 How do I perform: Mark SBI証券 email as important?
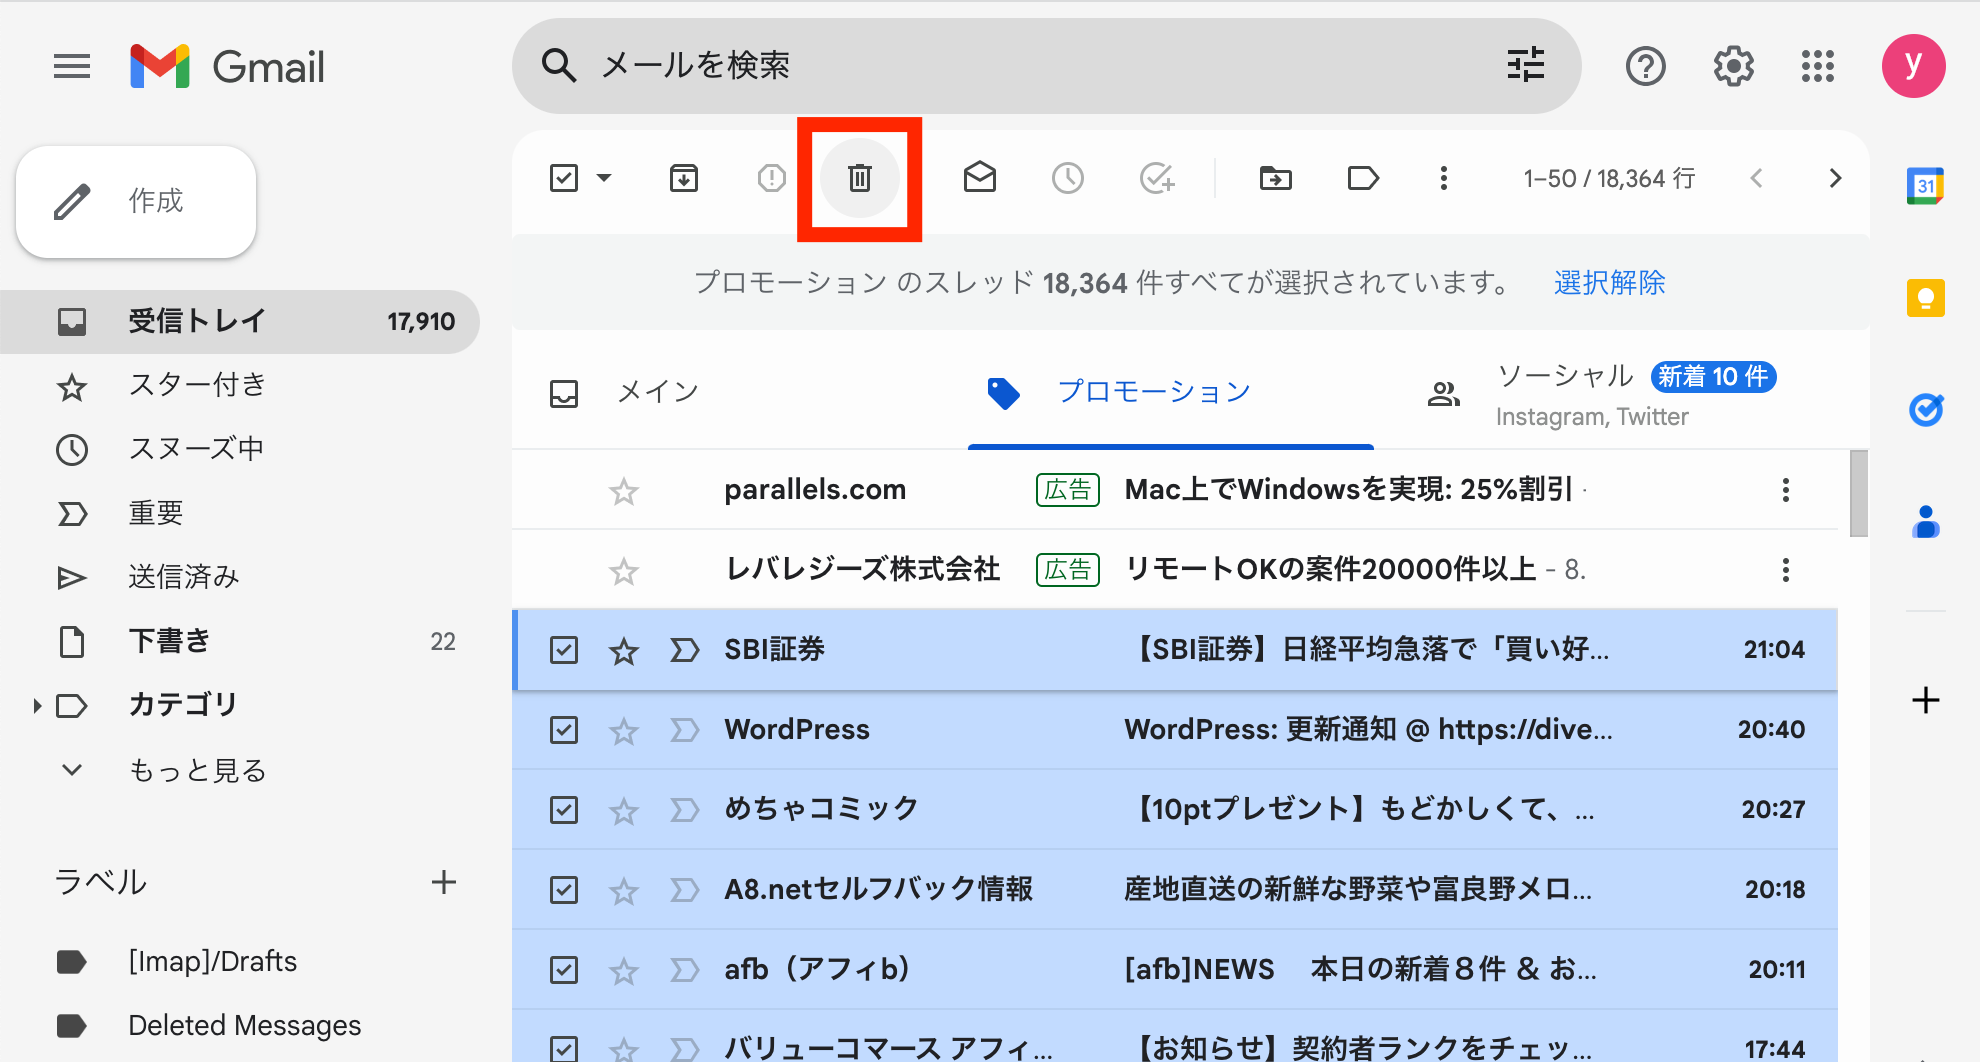click(684, 650)
